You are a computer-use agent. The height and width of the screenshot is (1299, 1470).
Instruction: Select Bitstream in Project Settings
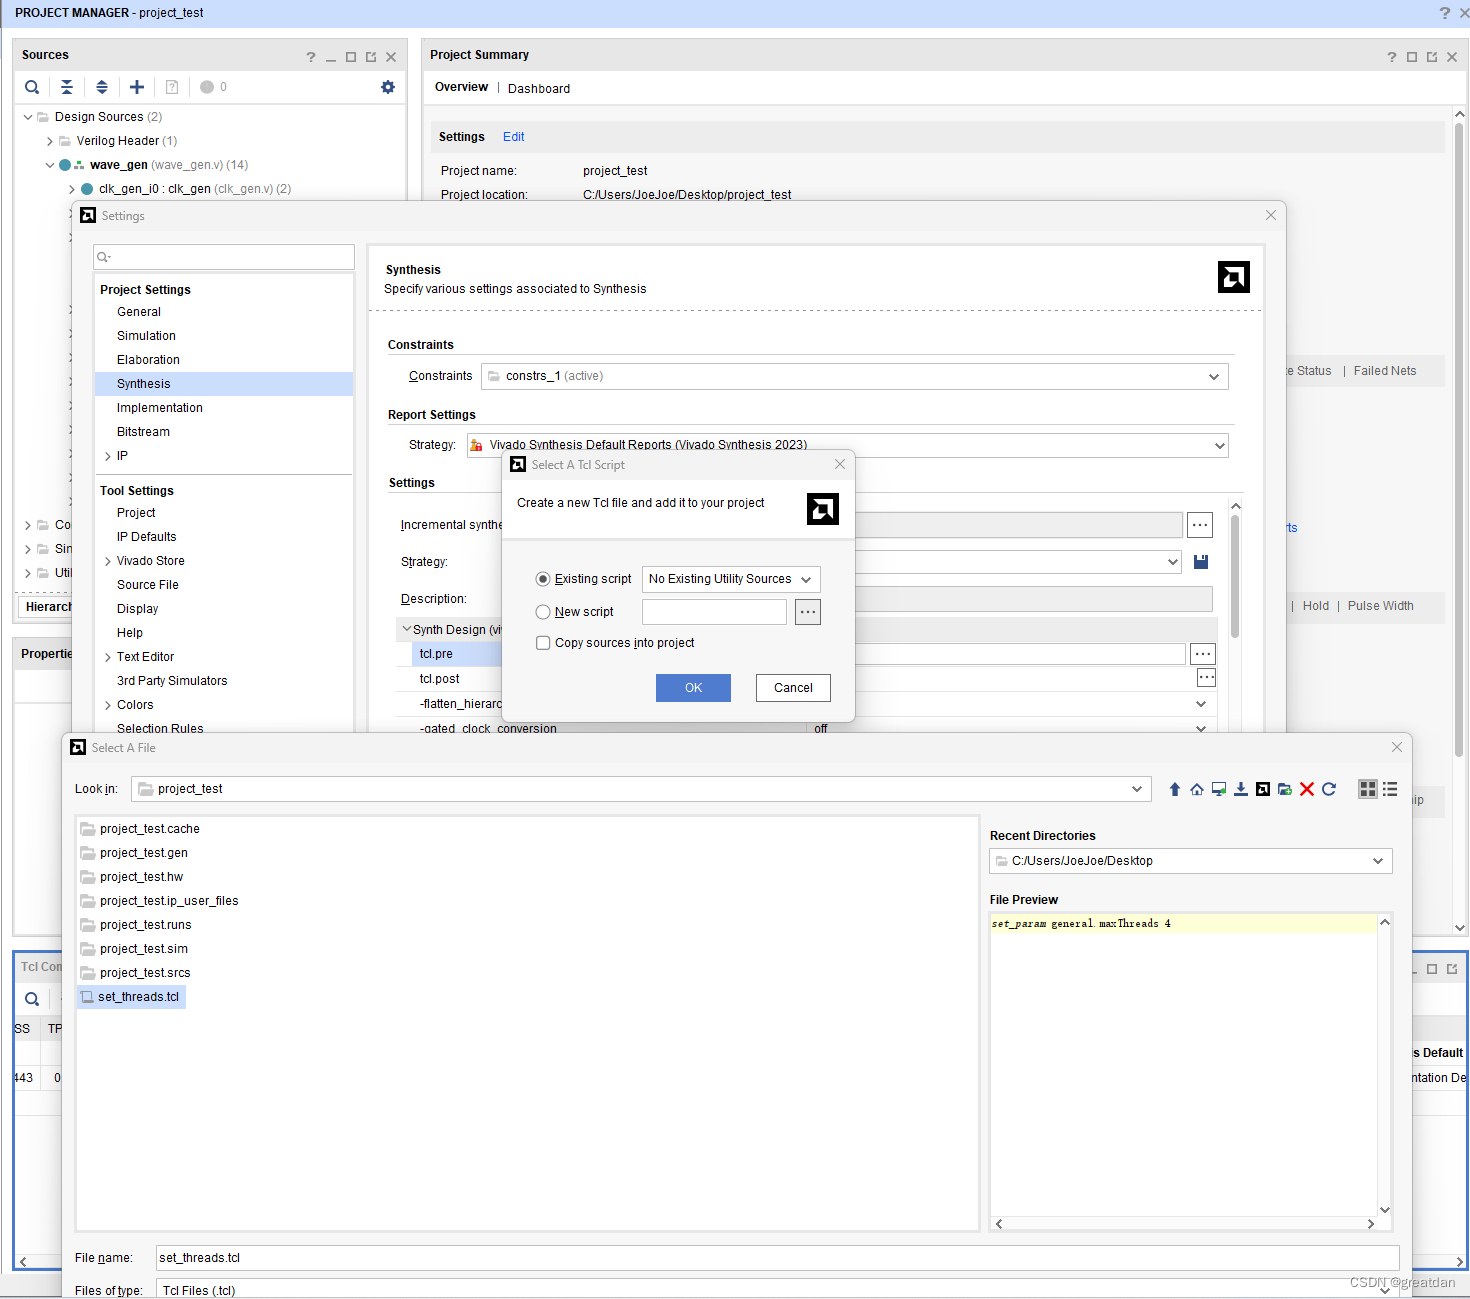point(143,432)
